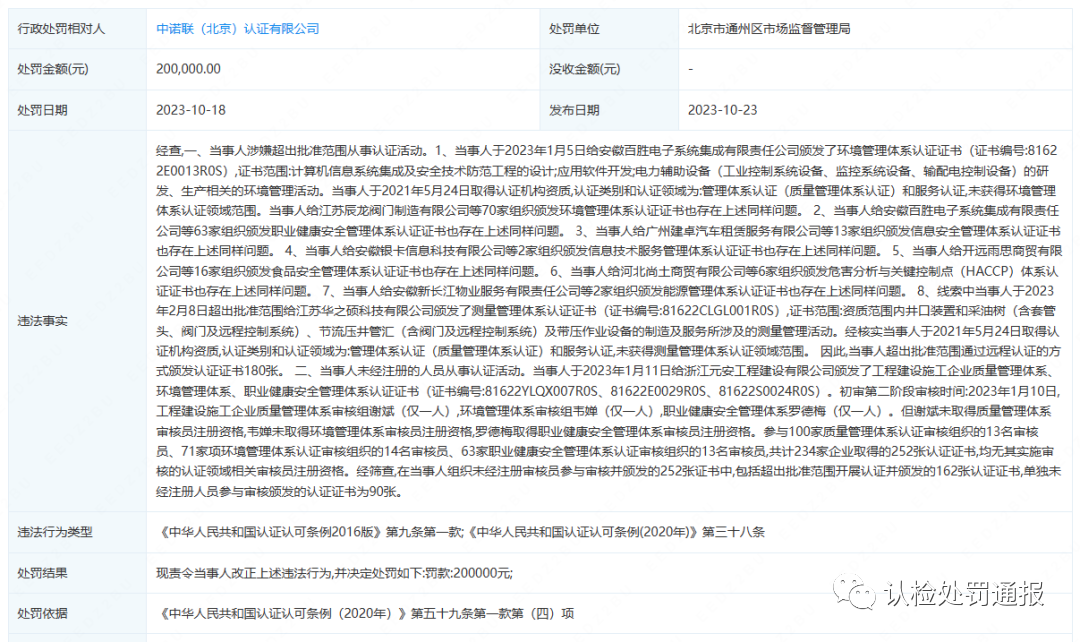Select the 2023-10-18 penalty date

click(191, 110)
